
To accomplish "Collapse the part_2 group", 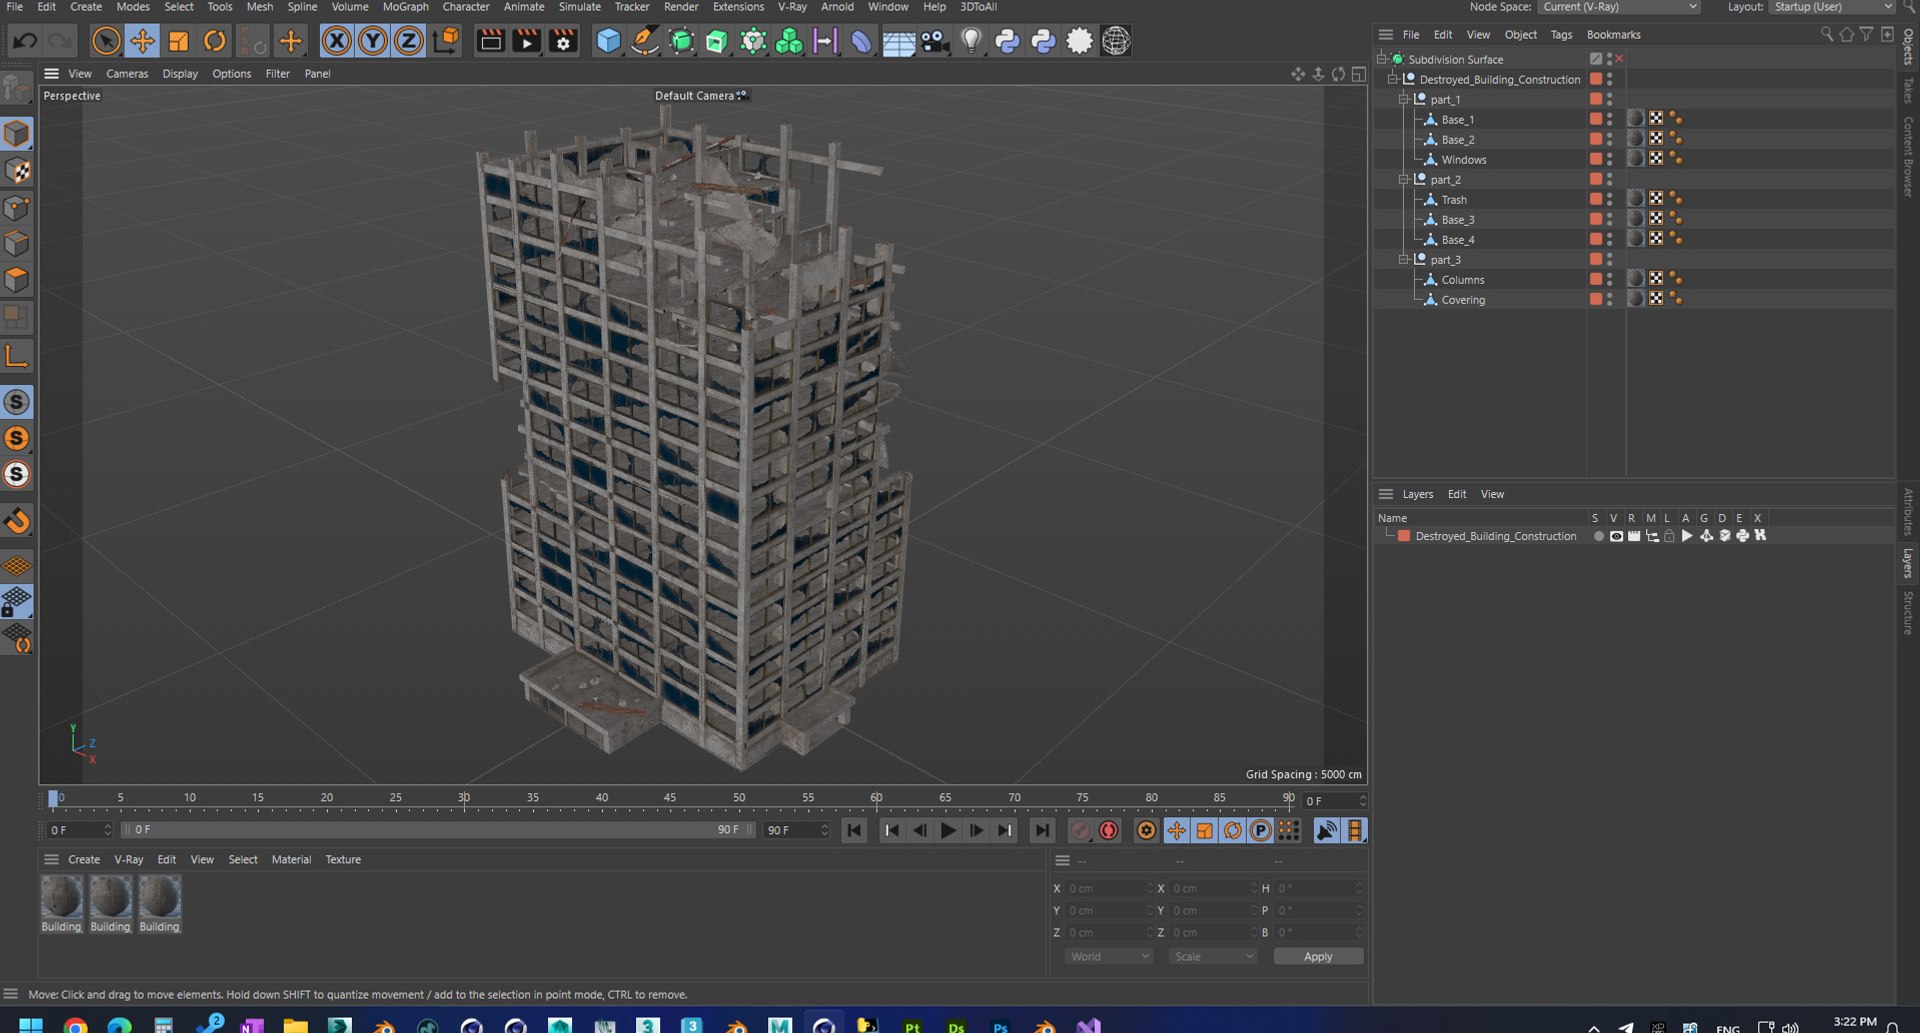I will coord(1404,179).
